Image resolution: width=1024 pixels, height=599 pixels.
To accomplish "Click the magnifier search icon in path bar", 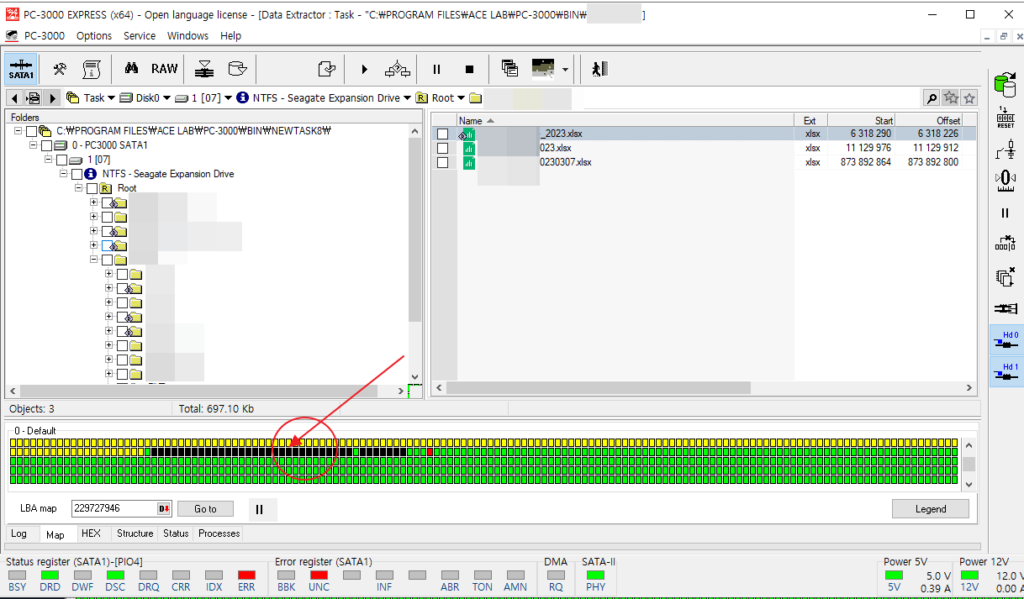I will click(931, 98).
